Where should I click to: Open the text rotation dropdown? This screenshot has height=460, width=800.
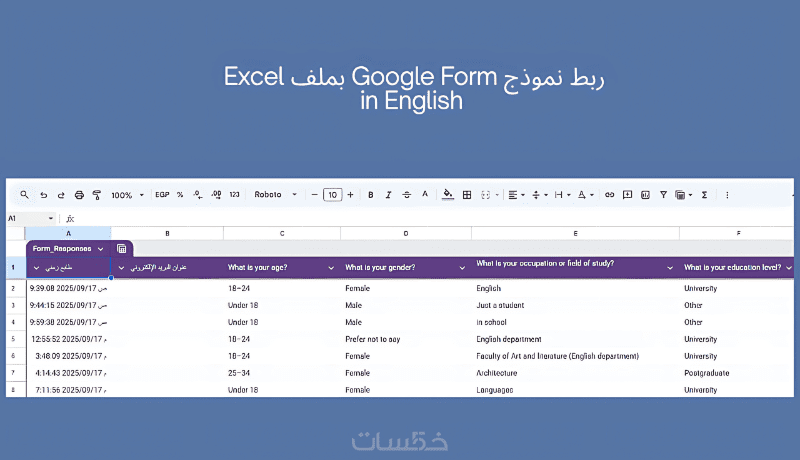click(585, 195)
